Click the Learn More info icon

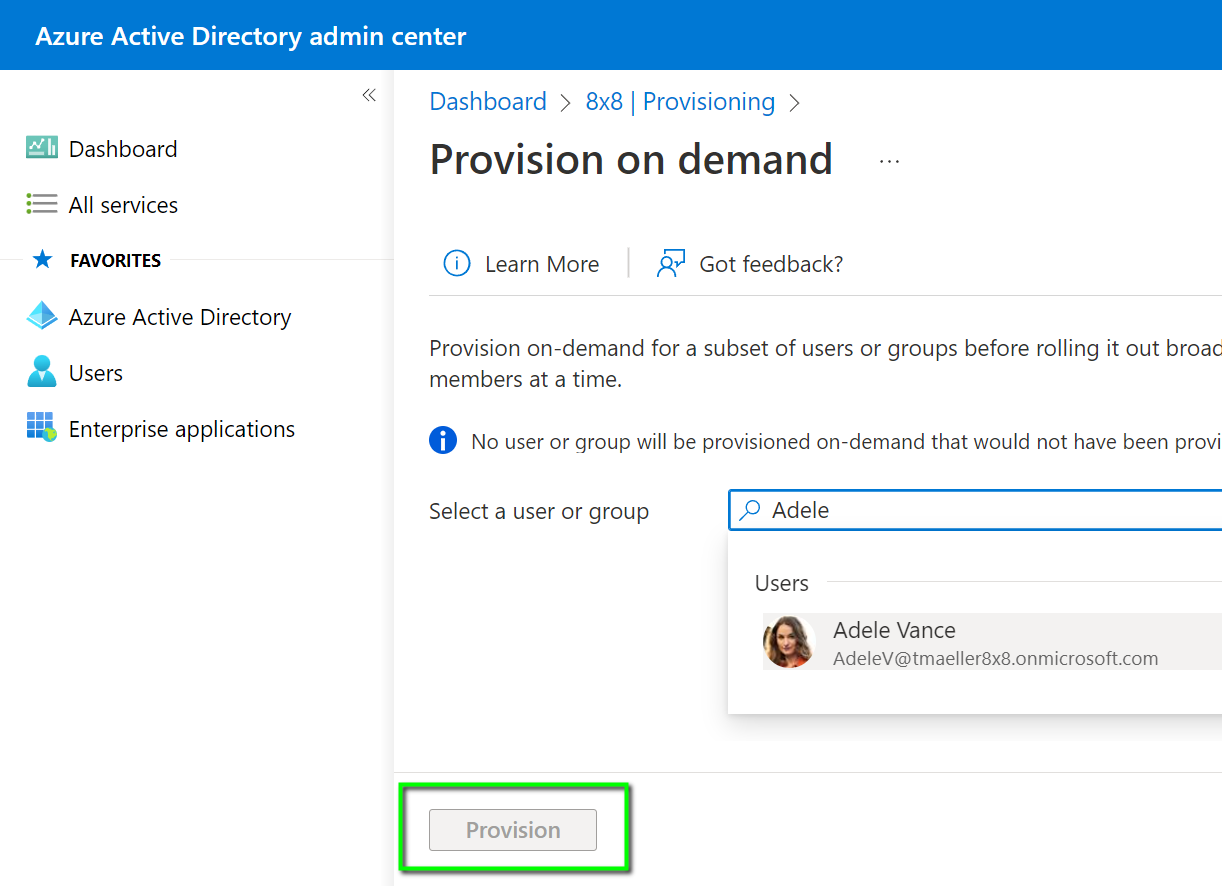click(457, 264)
